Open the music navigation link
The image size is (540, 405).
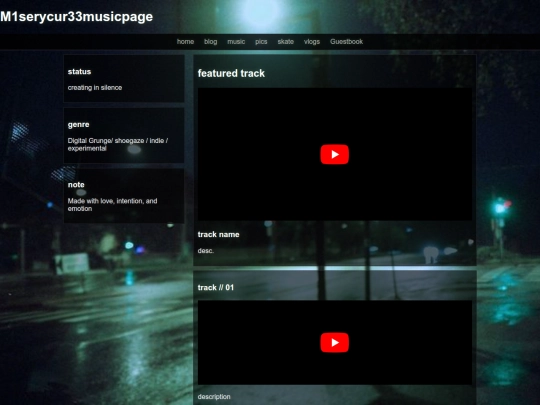tap(236, 42)
